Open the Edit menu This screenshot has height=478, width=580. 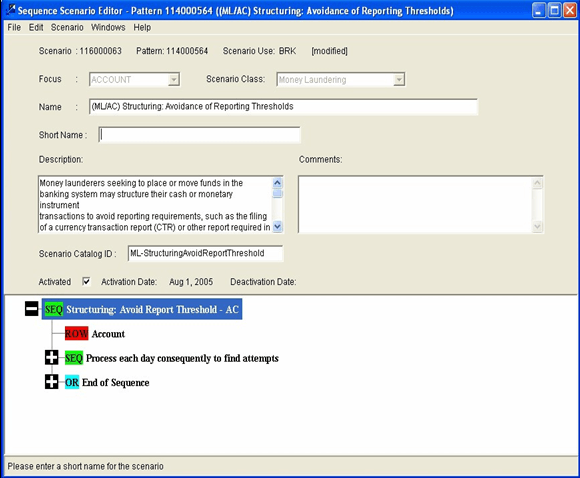[x=36, y=27]
